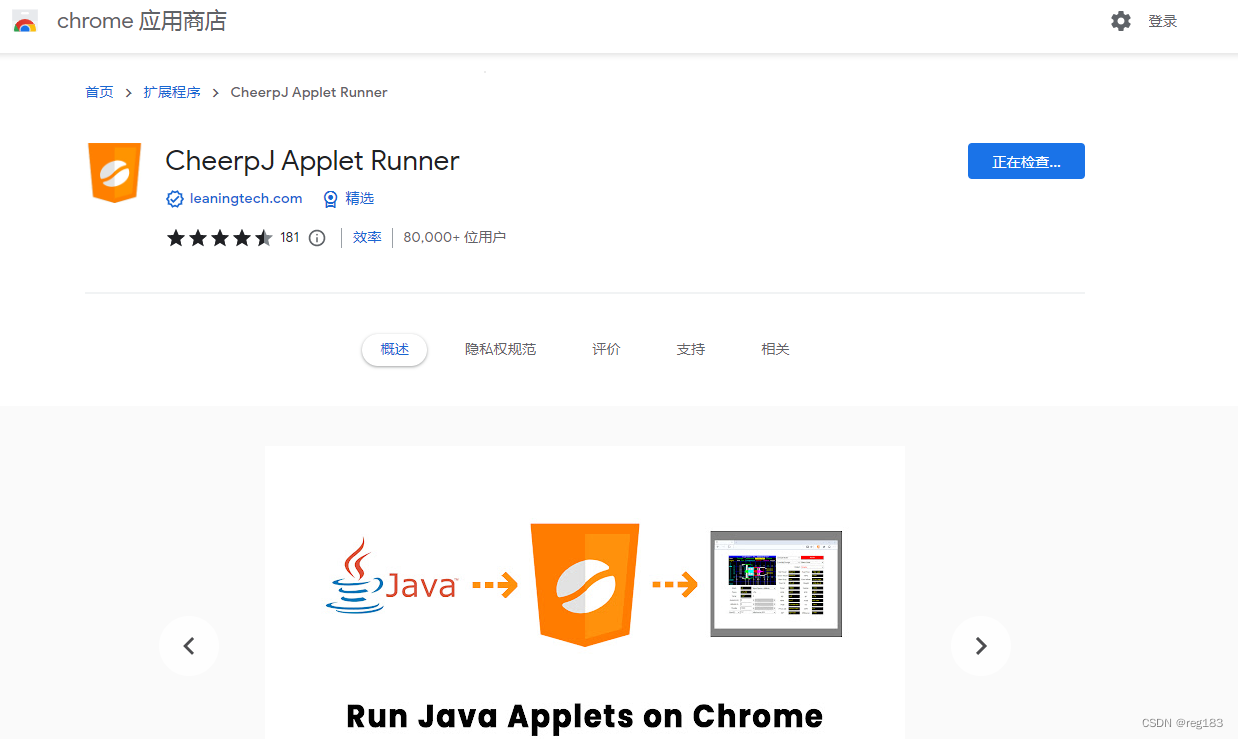
Task: Click the CheerpJ shield in the slide
Action: pyautogui.click(x=585, y=585)
